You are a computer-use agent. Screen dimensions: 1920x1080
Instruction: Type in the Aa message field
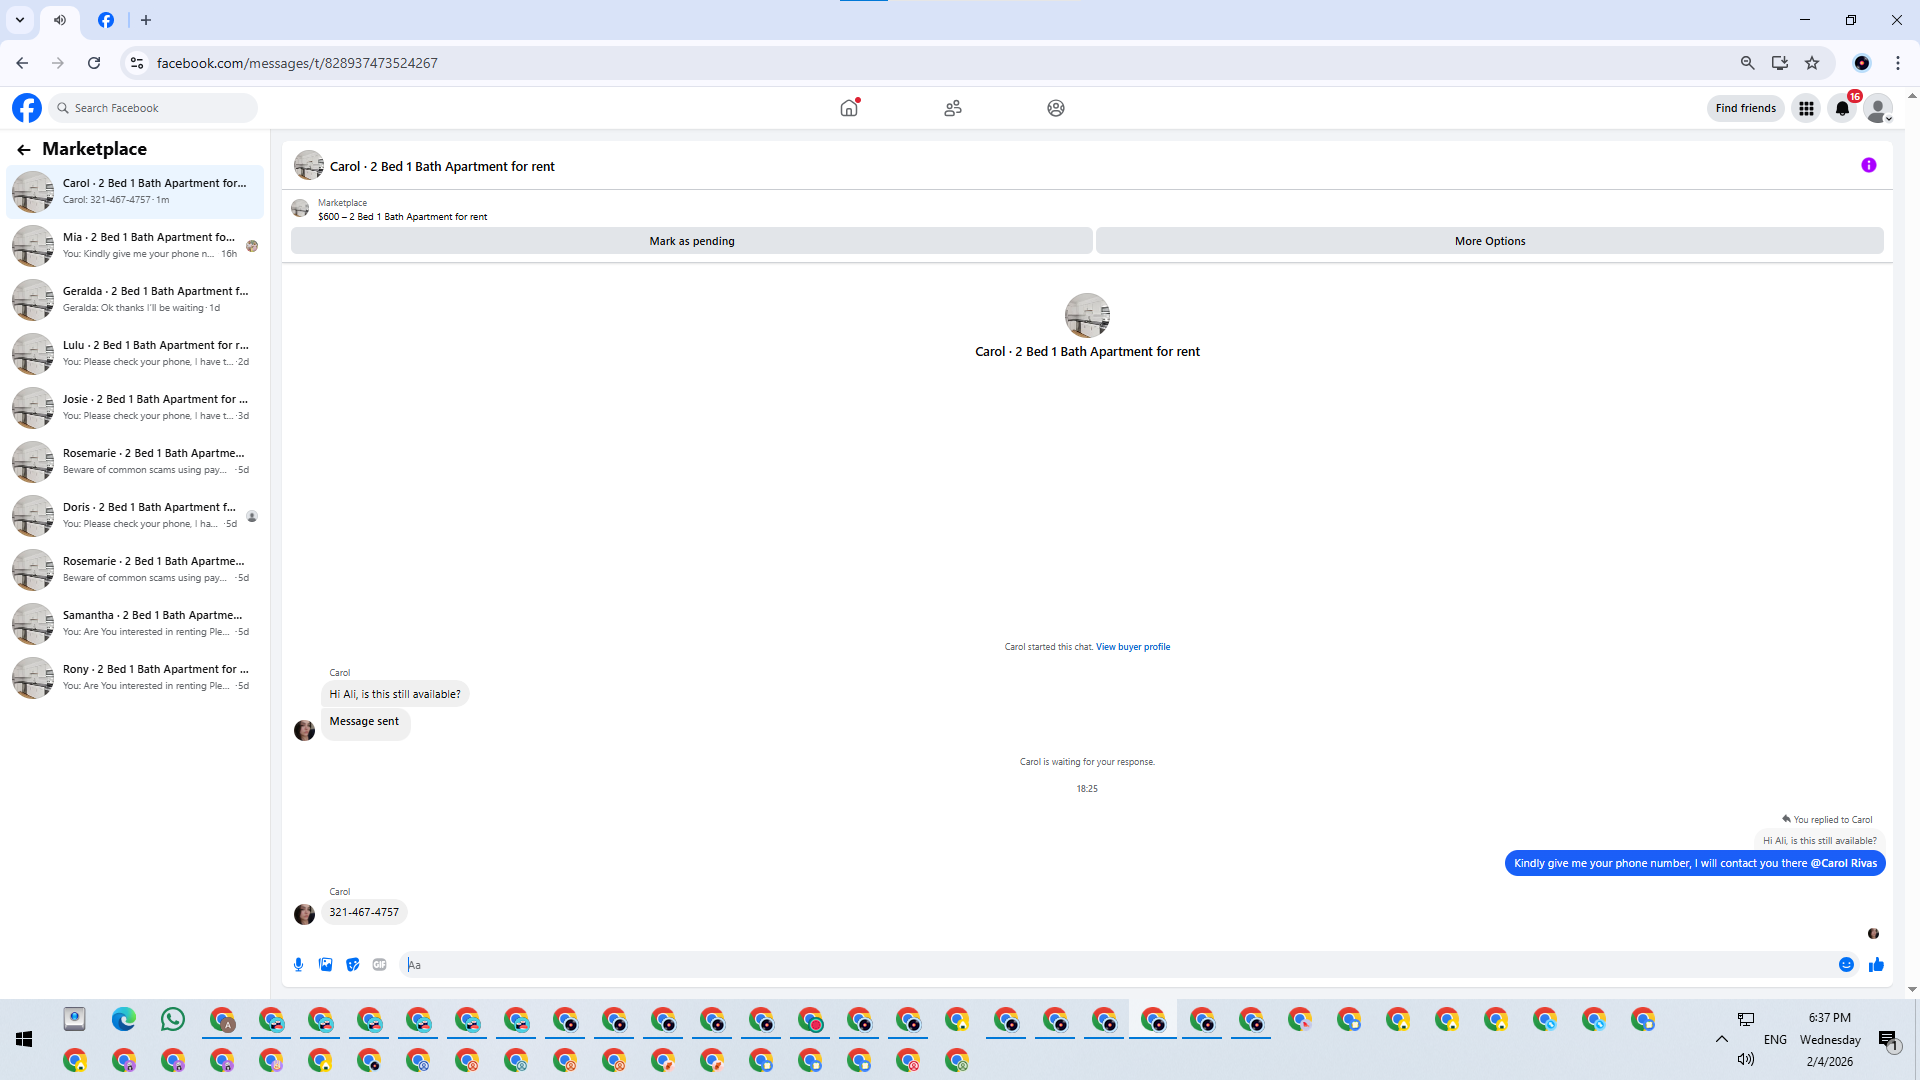(1100, 964)
